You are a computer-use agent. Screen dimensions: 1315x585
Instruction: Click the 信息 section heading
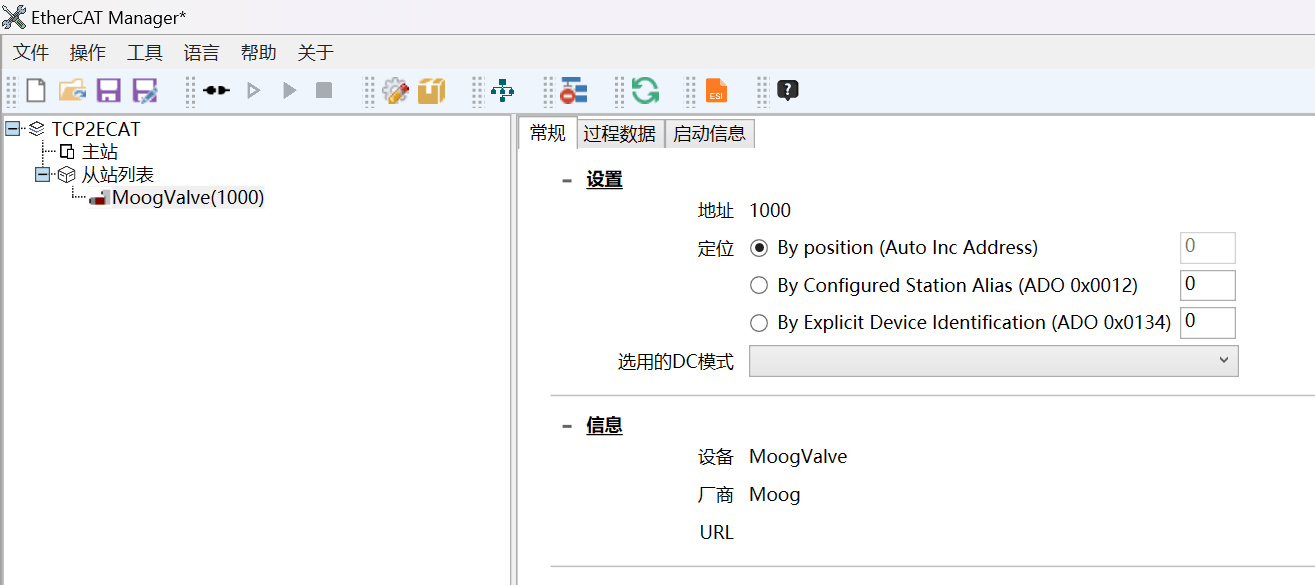(x=605, y=425)
